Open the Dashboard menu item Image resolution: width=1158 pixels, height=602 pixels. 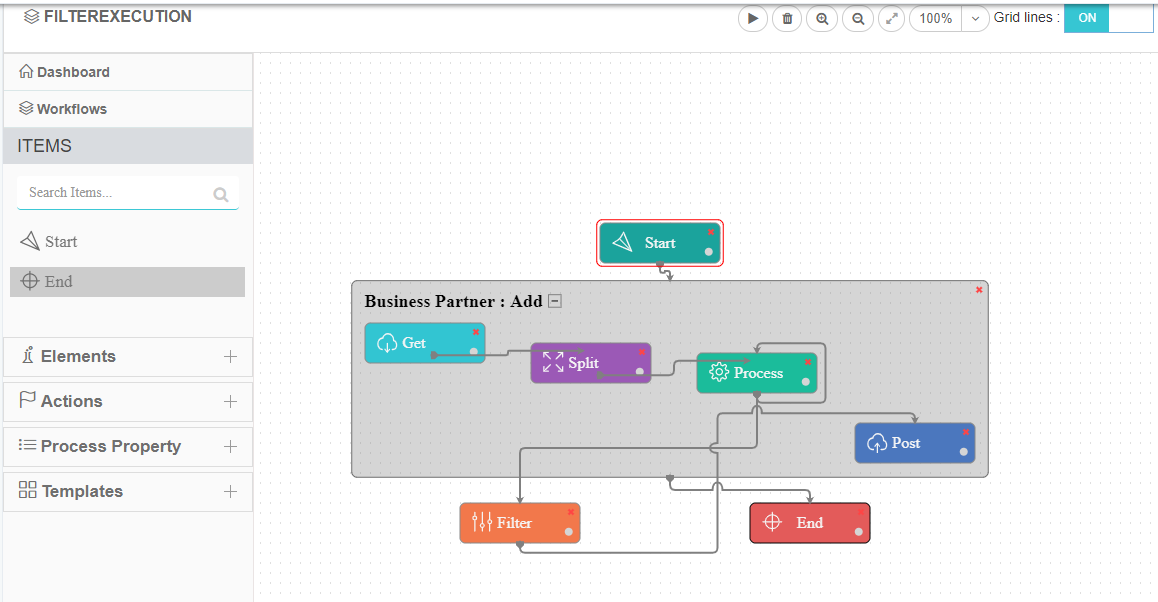73,72
